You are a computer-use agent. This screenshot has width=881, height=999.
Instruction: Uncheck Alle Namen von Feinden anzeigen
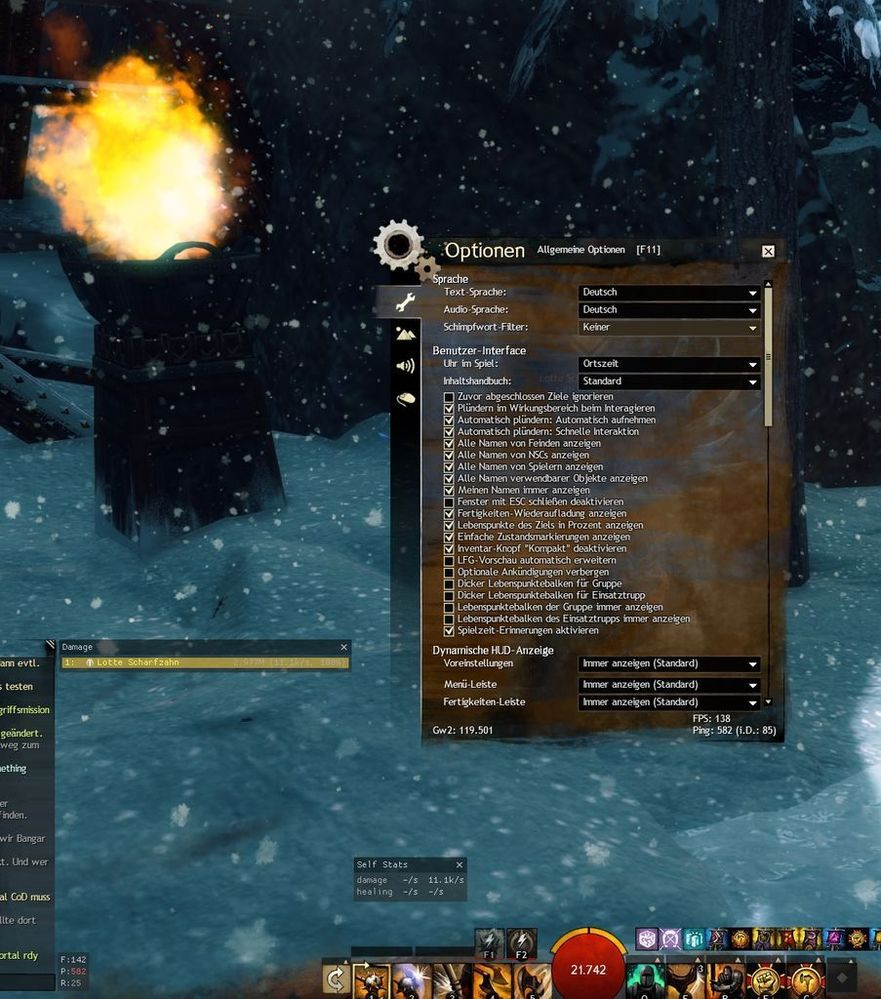[x=449, y=443]
